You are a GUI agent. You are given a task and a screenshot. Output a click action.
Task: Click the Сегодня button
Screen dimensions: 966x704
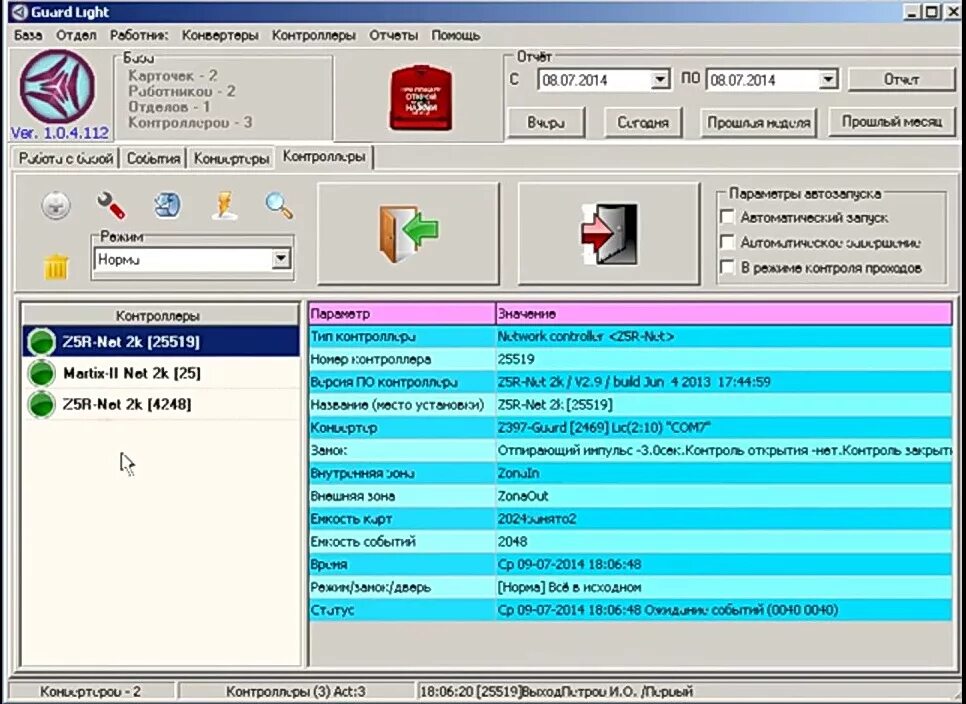[x=643, y=123]
